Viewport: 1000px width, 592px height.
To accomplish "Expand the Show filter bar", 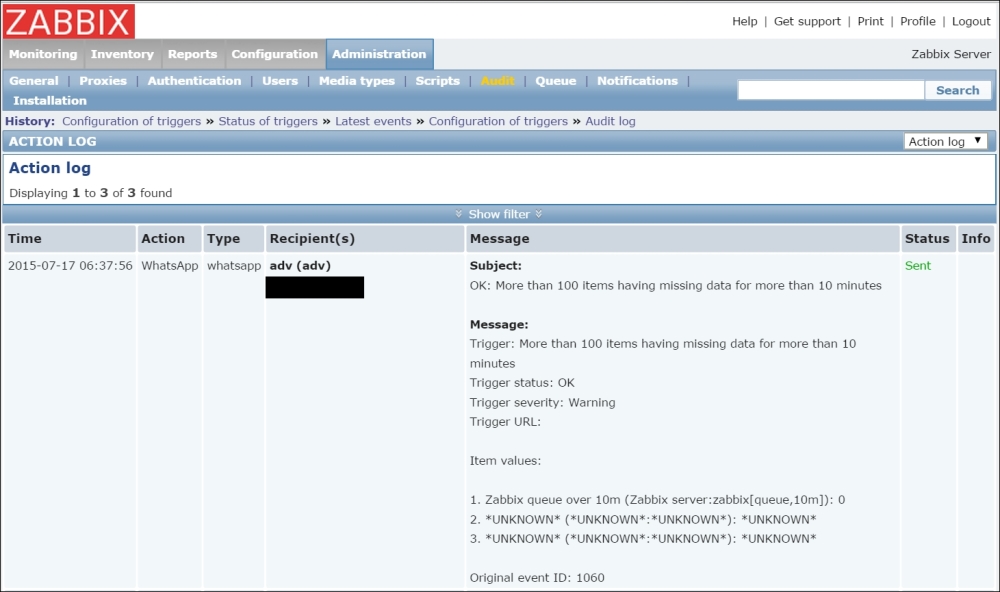I will pyautogui.click(x=498, y=214).
